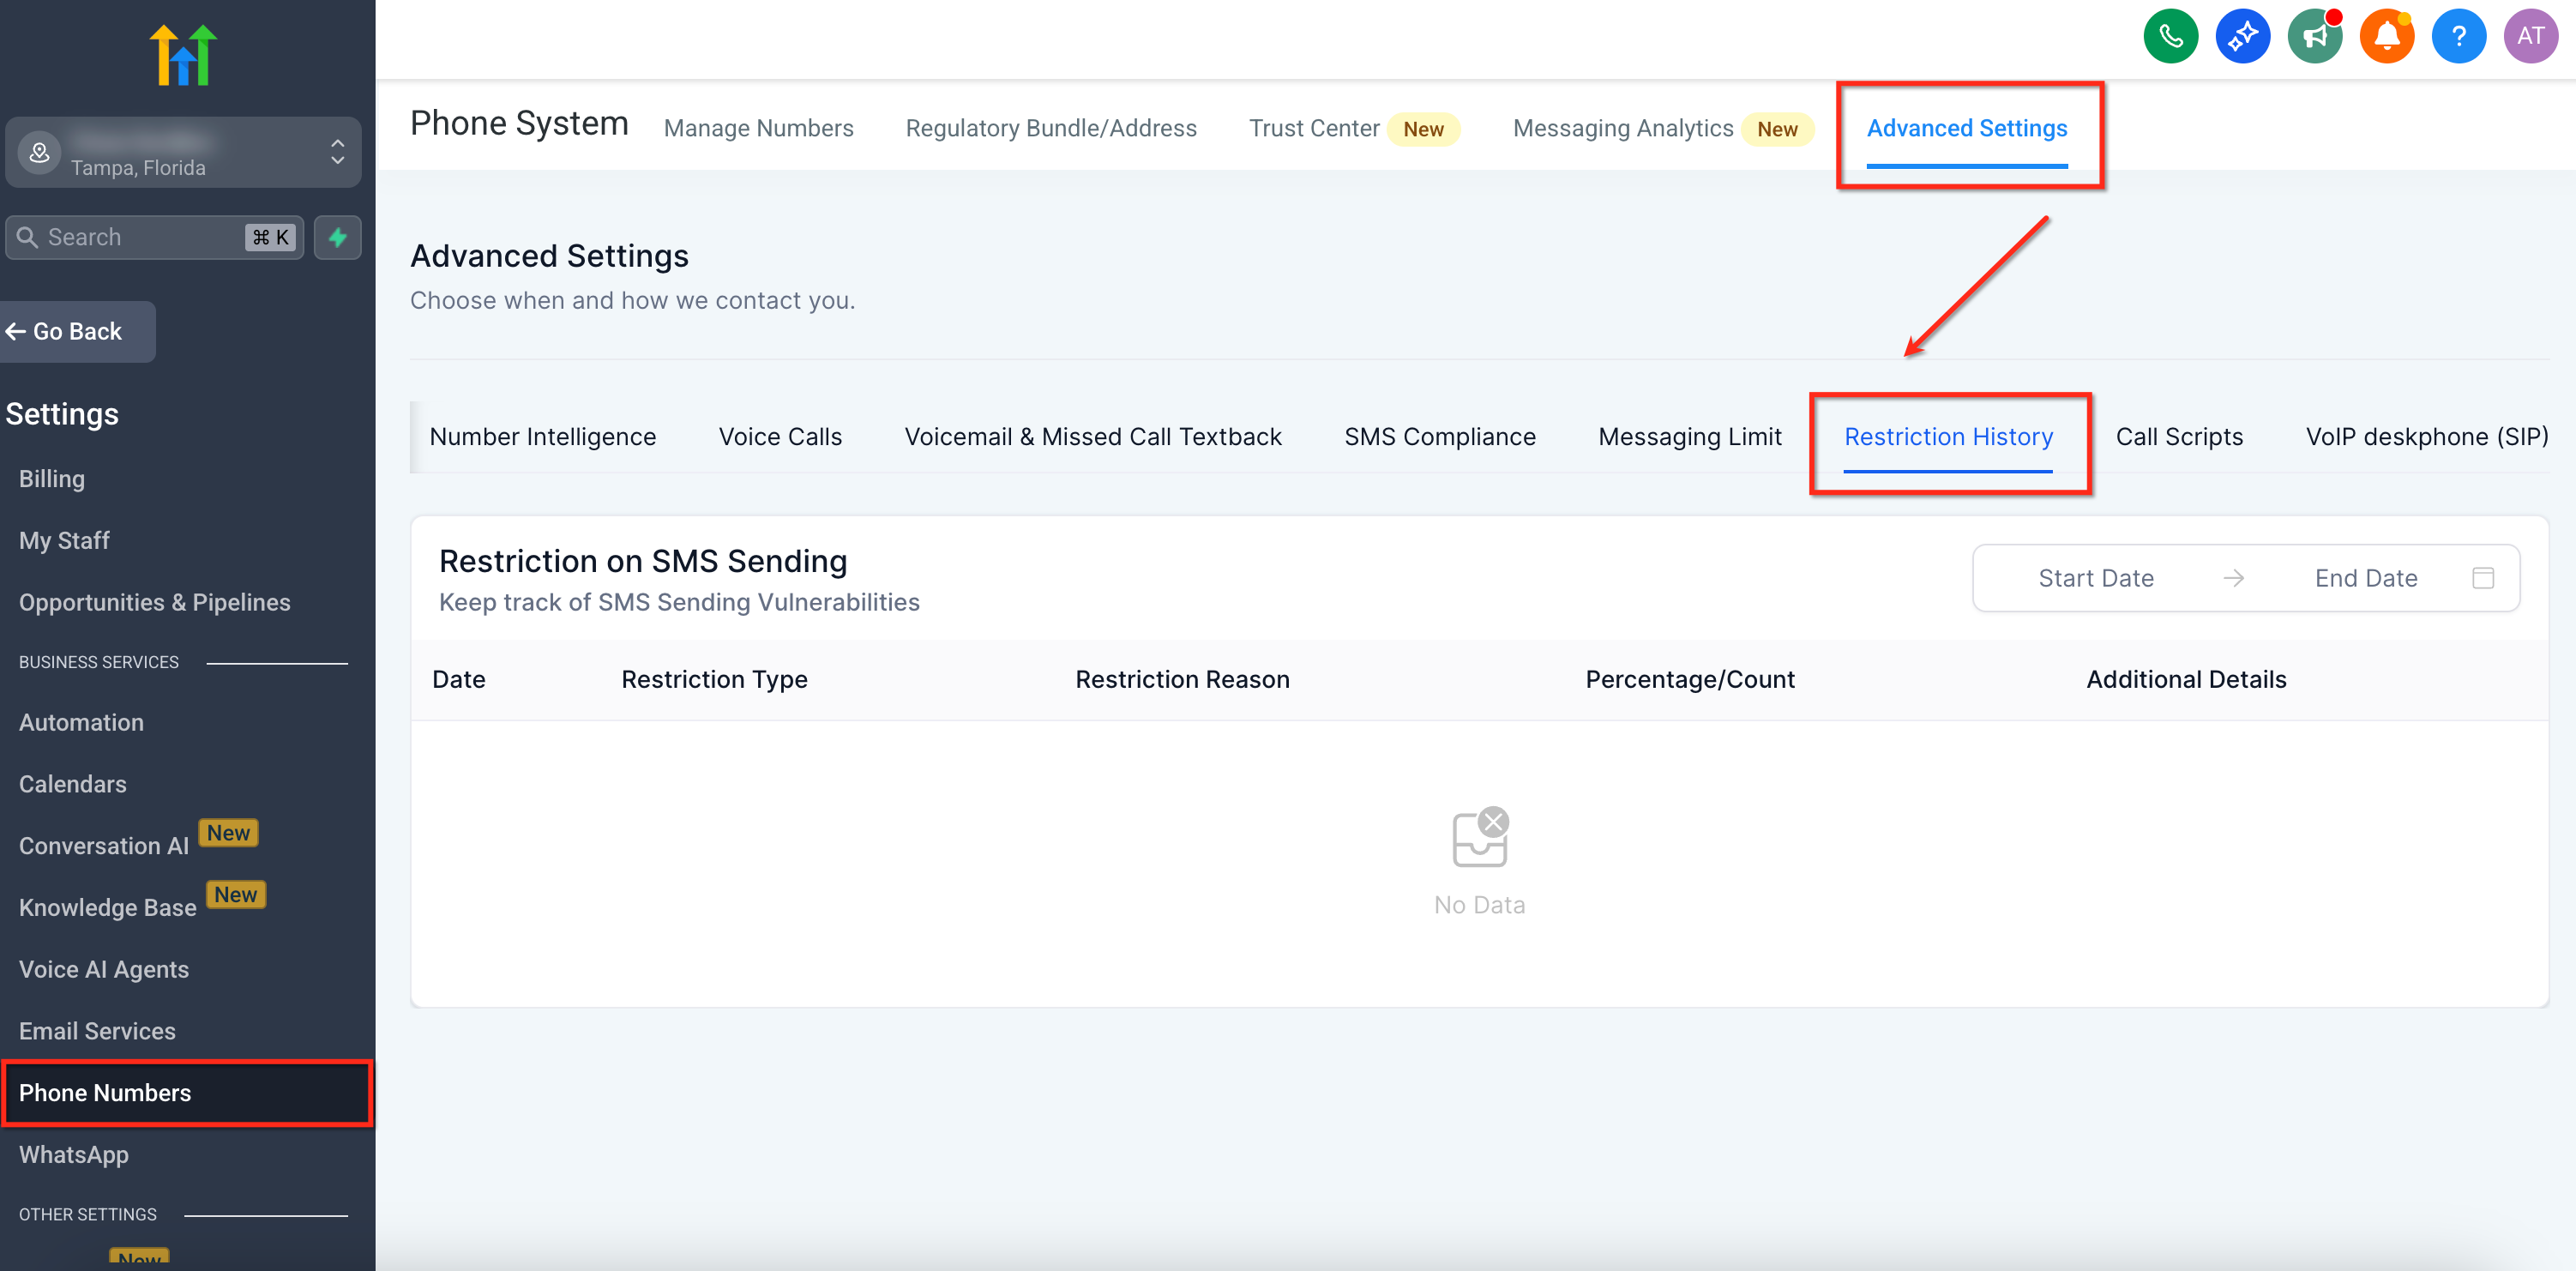Click the green lightning quick actions icon
The height and width of the screenshot is (1271, 2576).
pyautogui.click(x=338, y=238)
